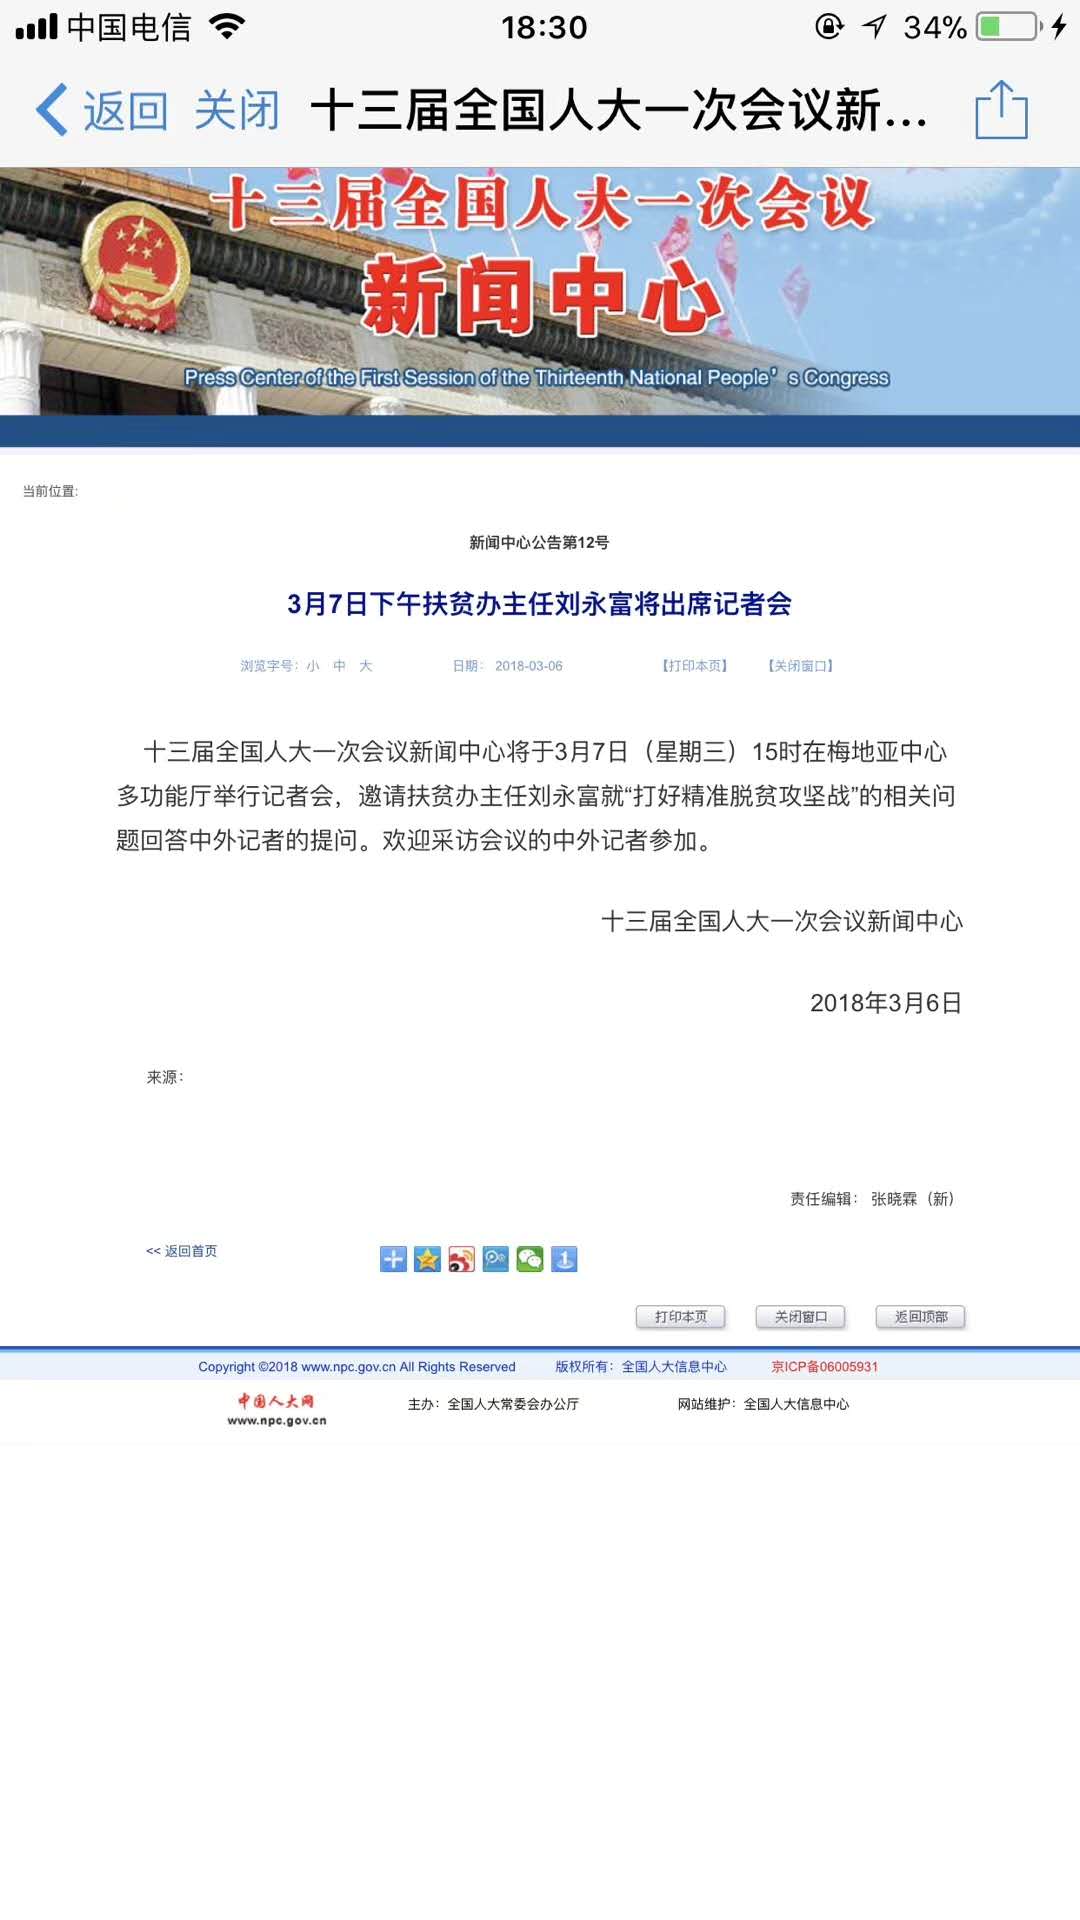Tap the cellular signal bars icon

pyautogui.click(x=37, y=27)
